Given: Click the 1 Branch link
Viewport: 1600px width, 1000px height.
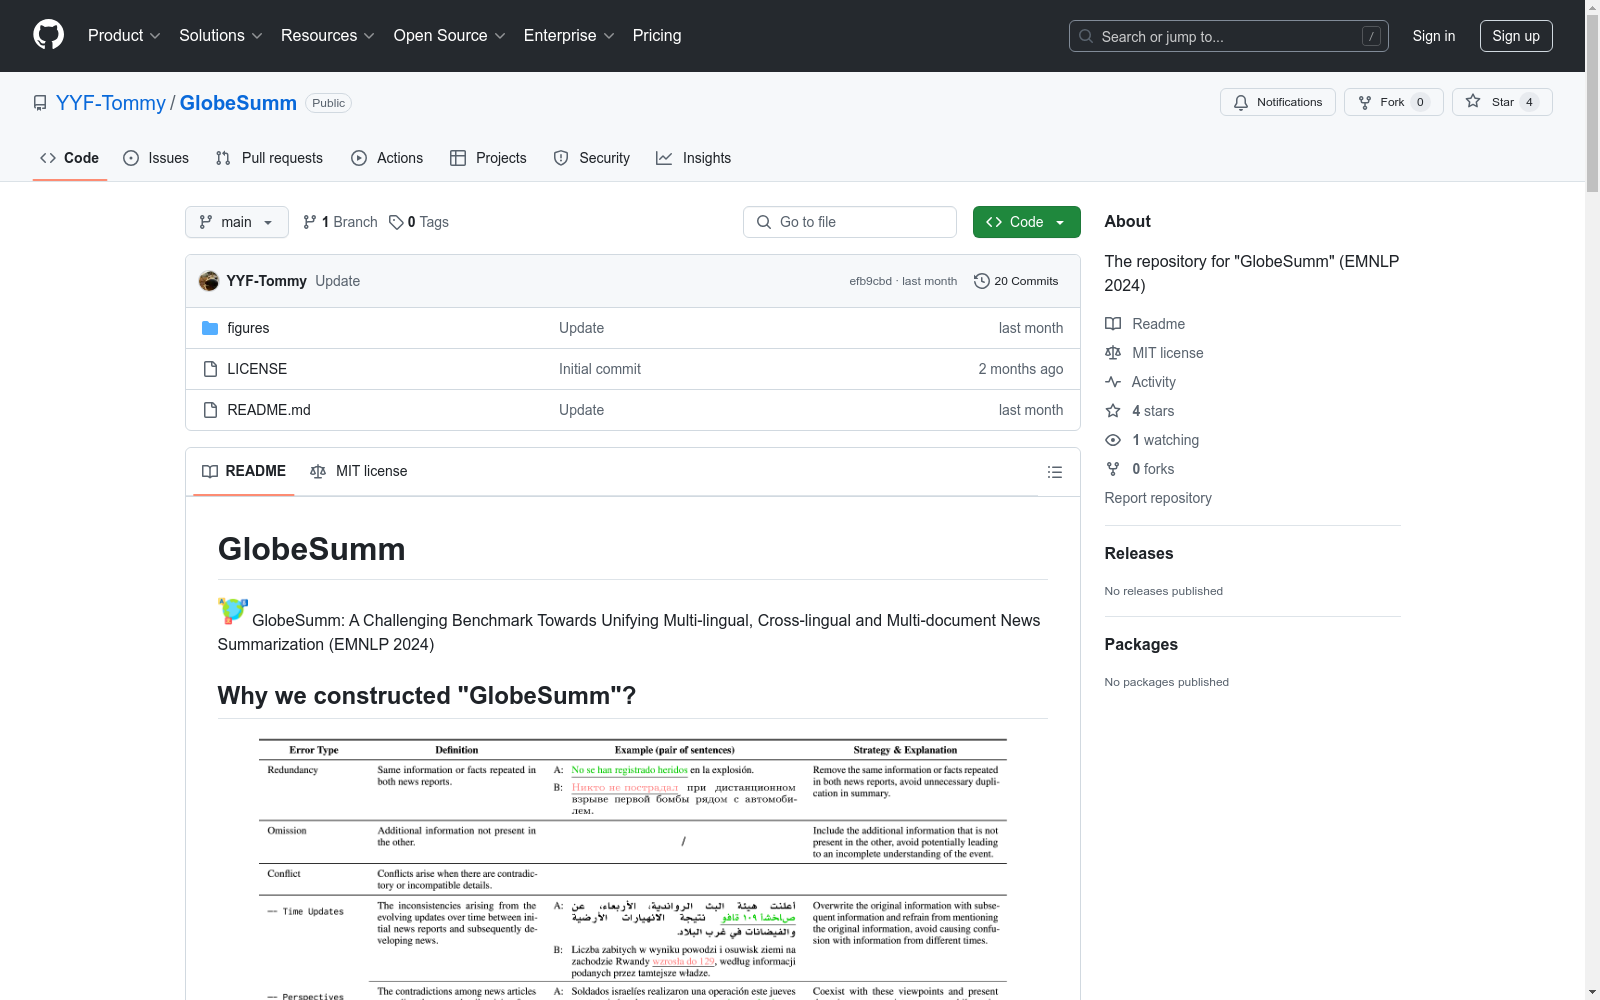Looking at the screenshot, I should pyautogui.click(x=340, y=222).
